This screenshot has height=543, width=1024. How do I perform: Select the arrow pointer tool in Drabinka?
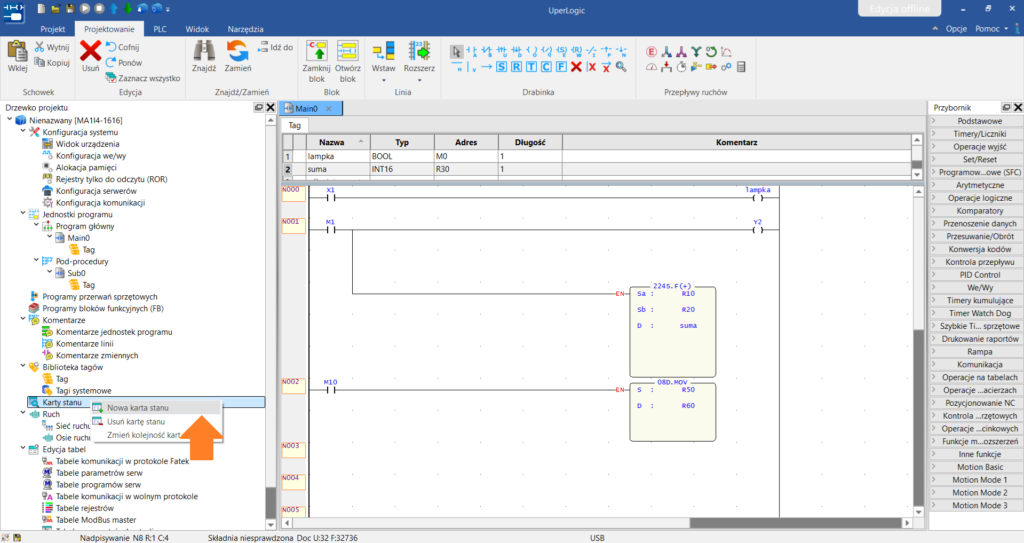pyautogui.click(x=456, y=51)
